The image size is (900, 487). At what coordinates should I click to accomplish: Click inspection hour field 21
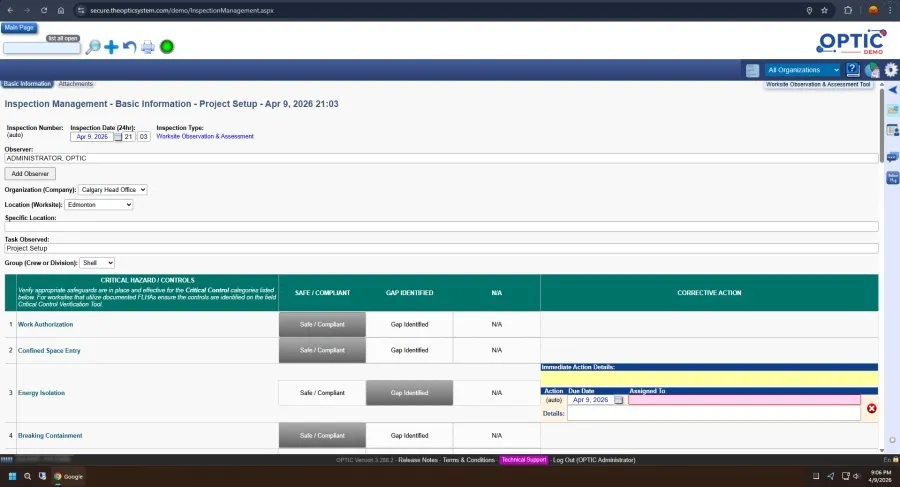tap(129, 137)
